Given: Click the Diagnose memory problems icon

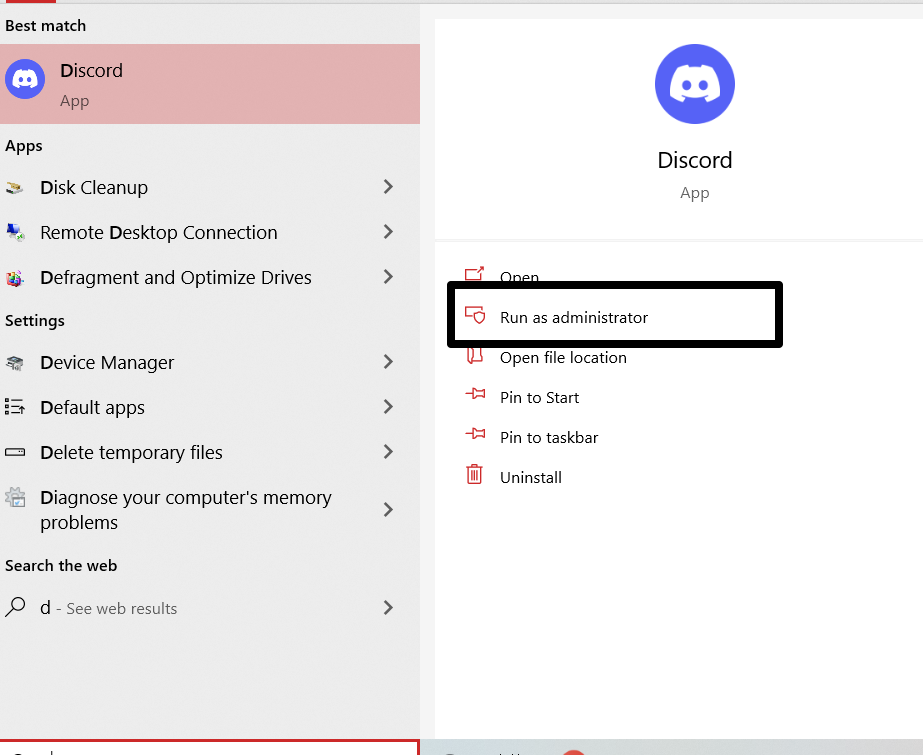Looking at the screenshot, I should coord(15,498).
